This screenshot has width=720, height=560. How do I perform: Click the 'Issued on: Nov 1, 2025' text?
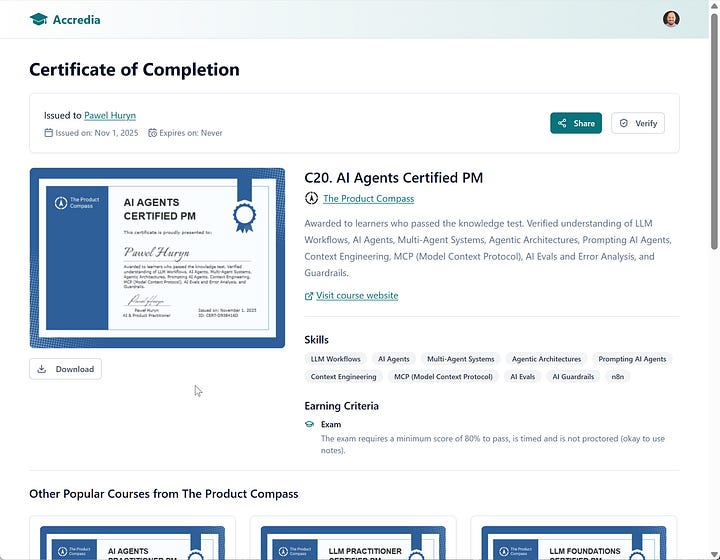96,133
